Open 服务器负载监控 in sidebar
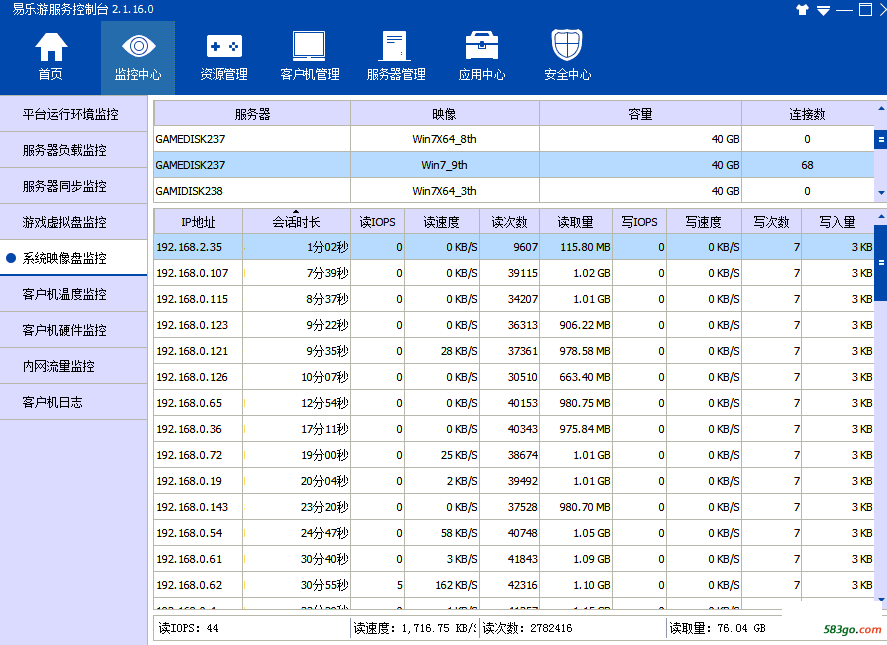 tap(74, 150)
